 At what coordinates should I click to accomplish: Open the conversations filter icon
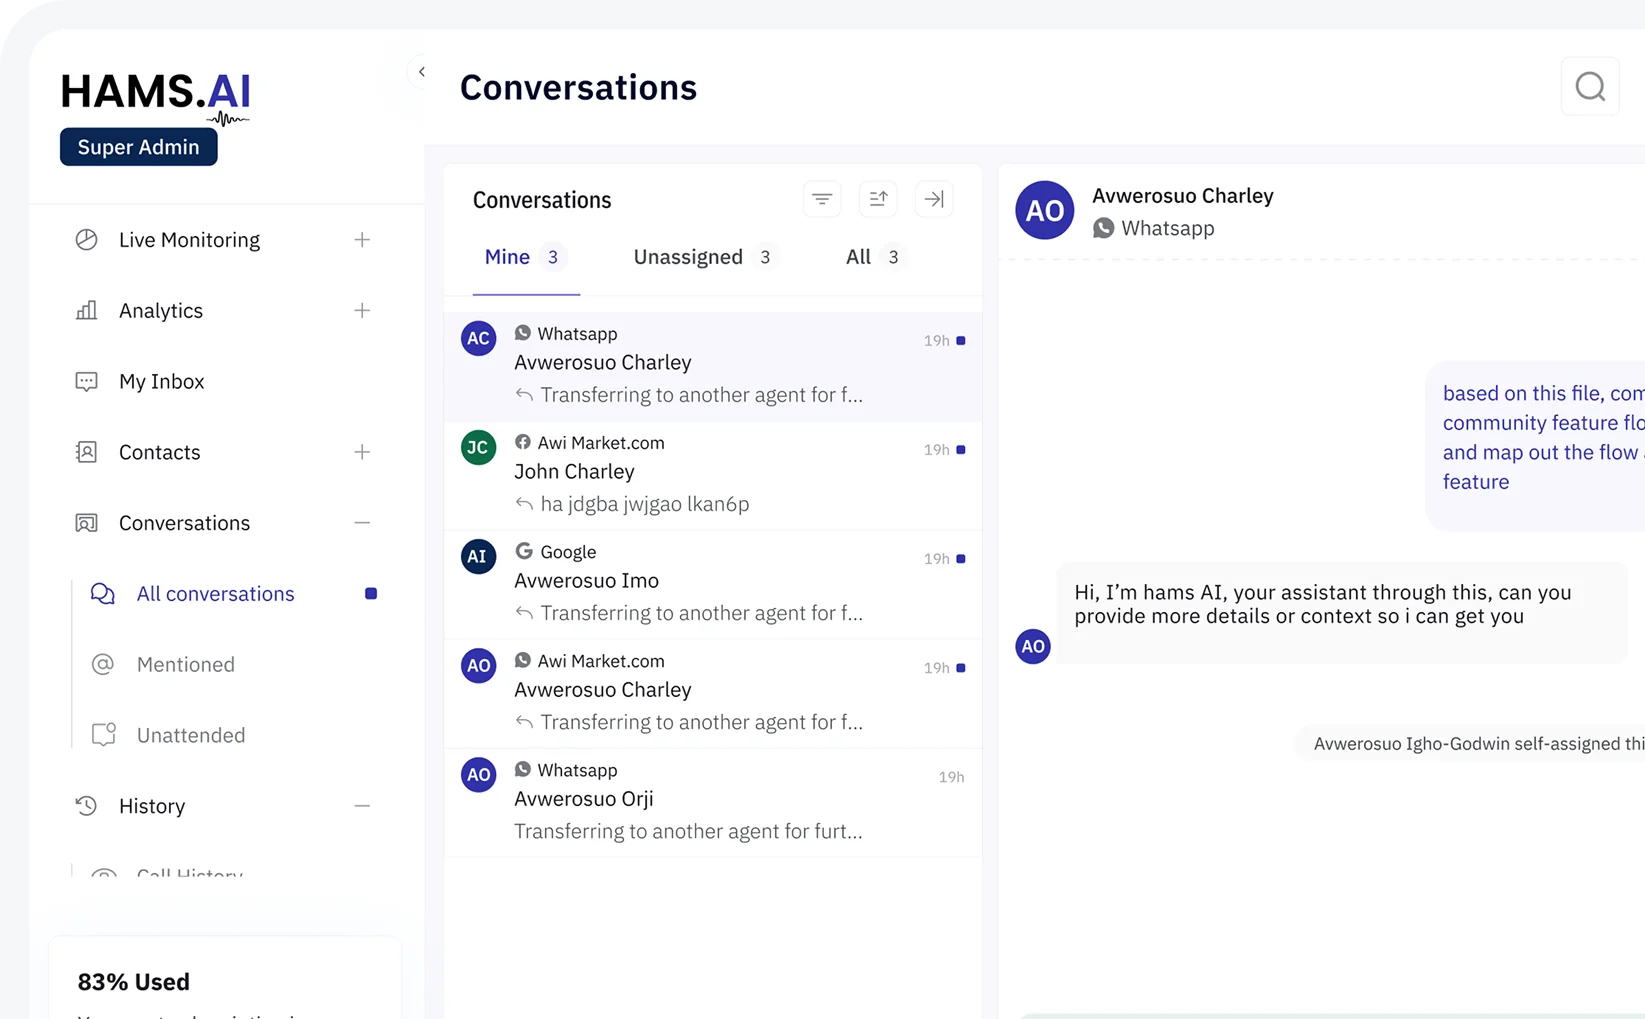[822, 199]
